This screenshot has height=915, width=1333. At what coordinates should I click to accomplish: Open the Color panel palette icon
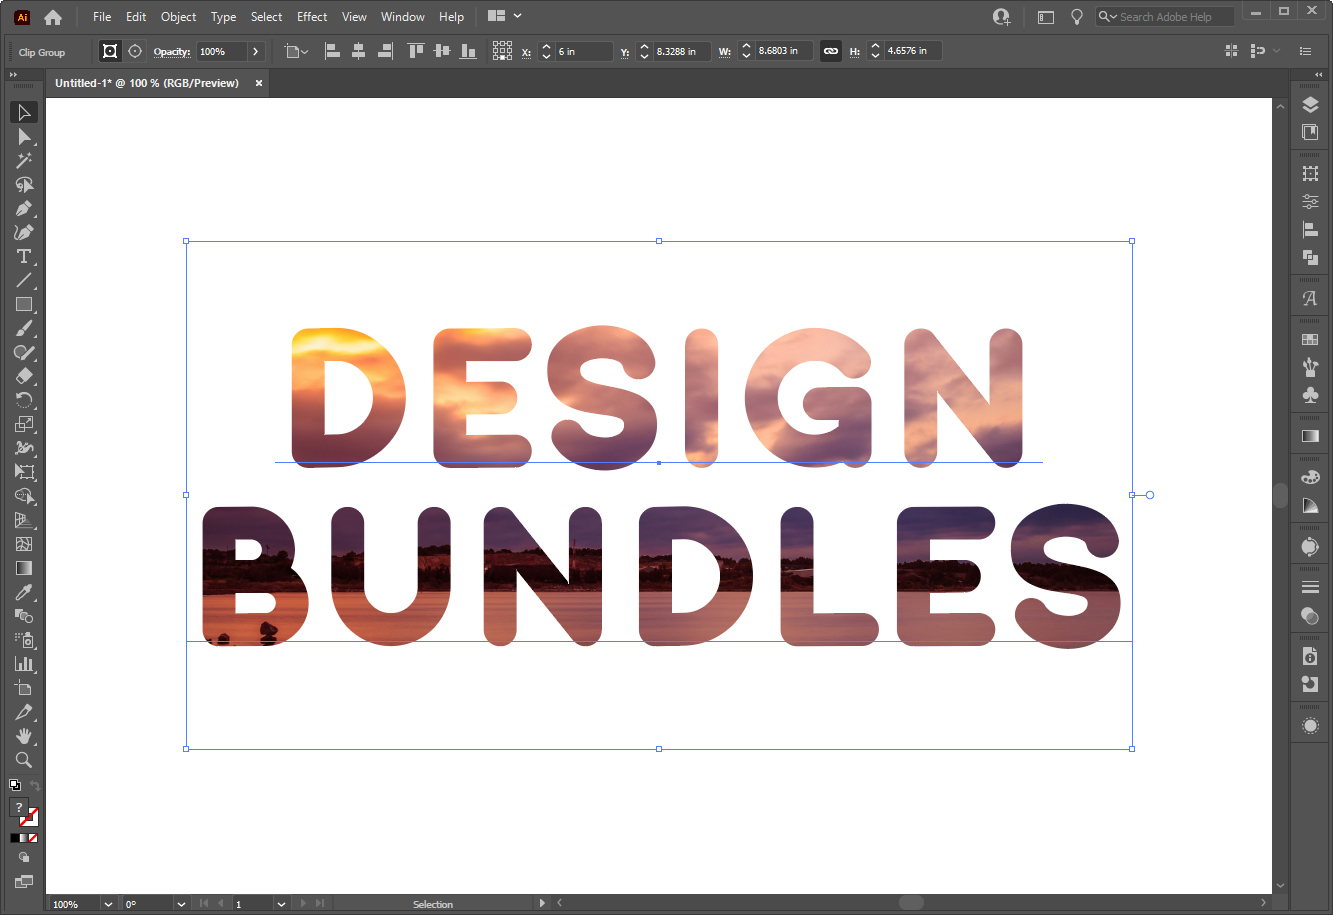[x=1310, y=477]
